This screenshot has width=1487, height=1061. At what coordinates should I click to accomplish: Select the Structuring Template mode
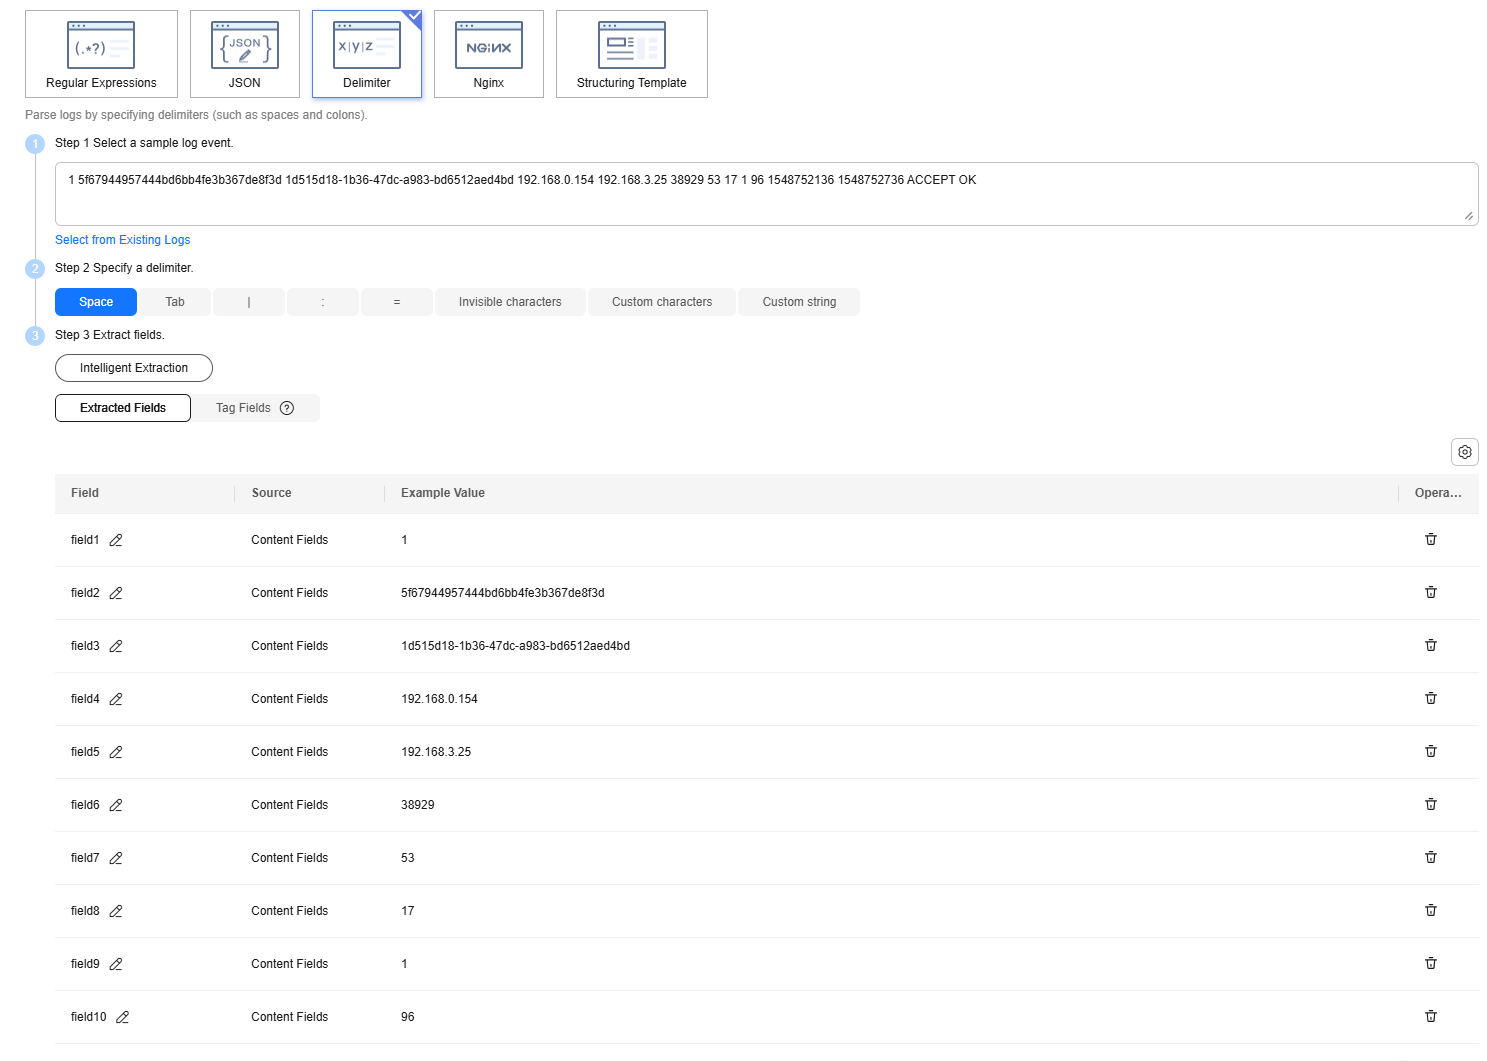(x=631, y=54)
